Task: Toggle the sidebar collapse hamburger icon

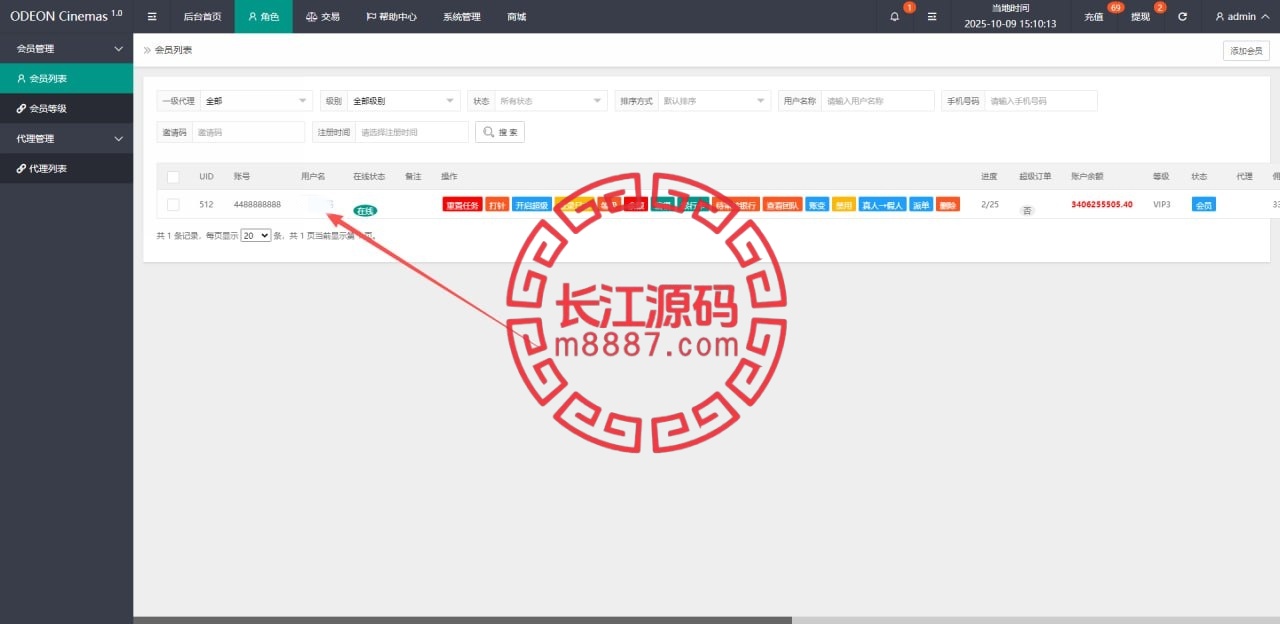Action: point(152,17)
